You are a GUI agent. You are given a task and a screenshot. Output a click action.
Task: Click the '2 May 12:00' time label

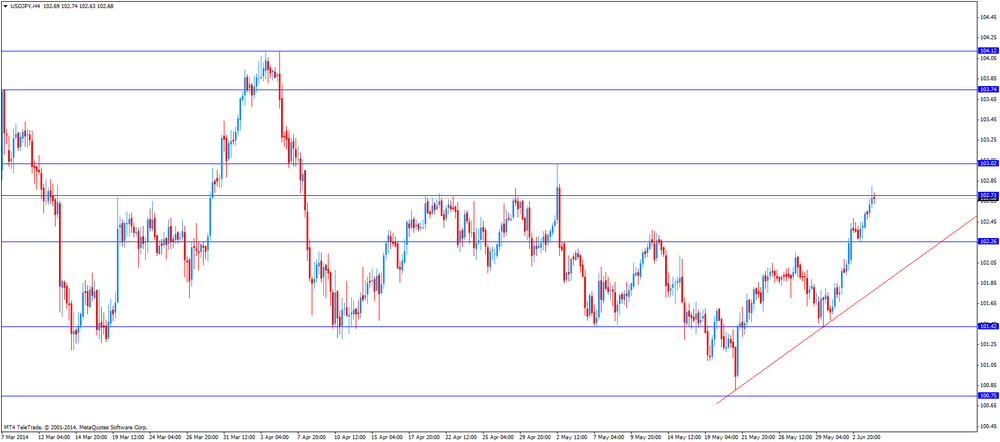pyautogui.click(x=571, y=438)
